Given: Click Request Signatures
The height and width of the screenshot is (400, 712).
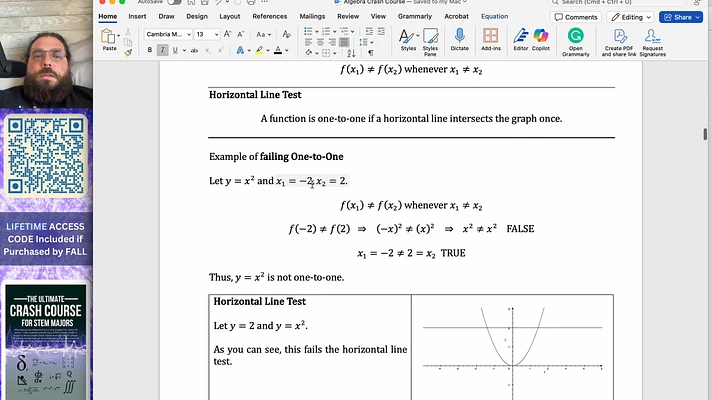Looking at the screenshot, I should [x=653, y=42].
